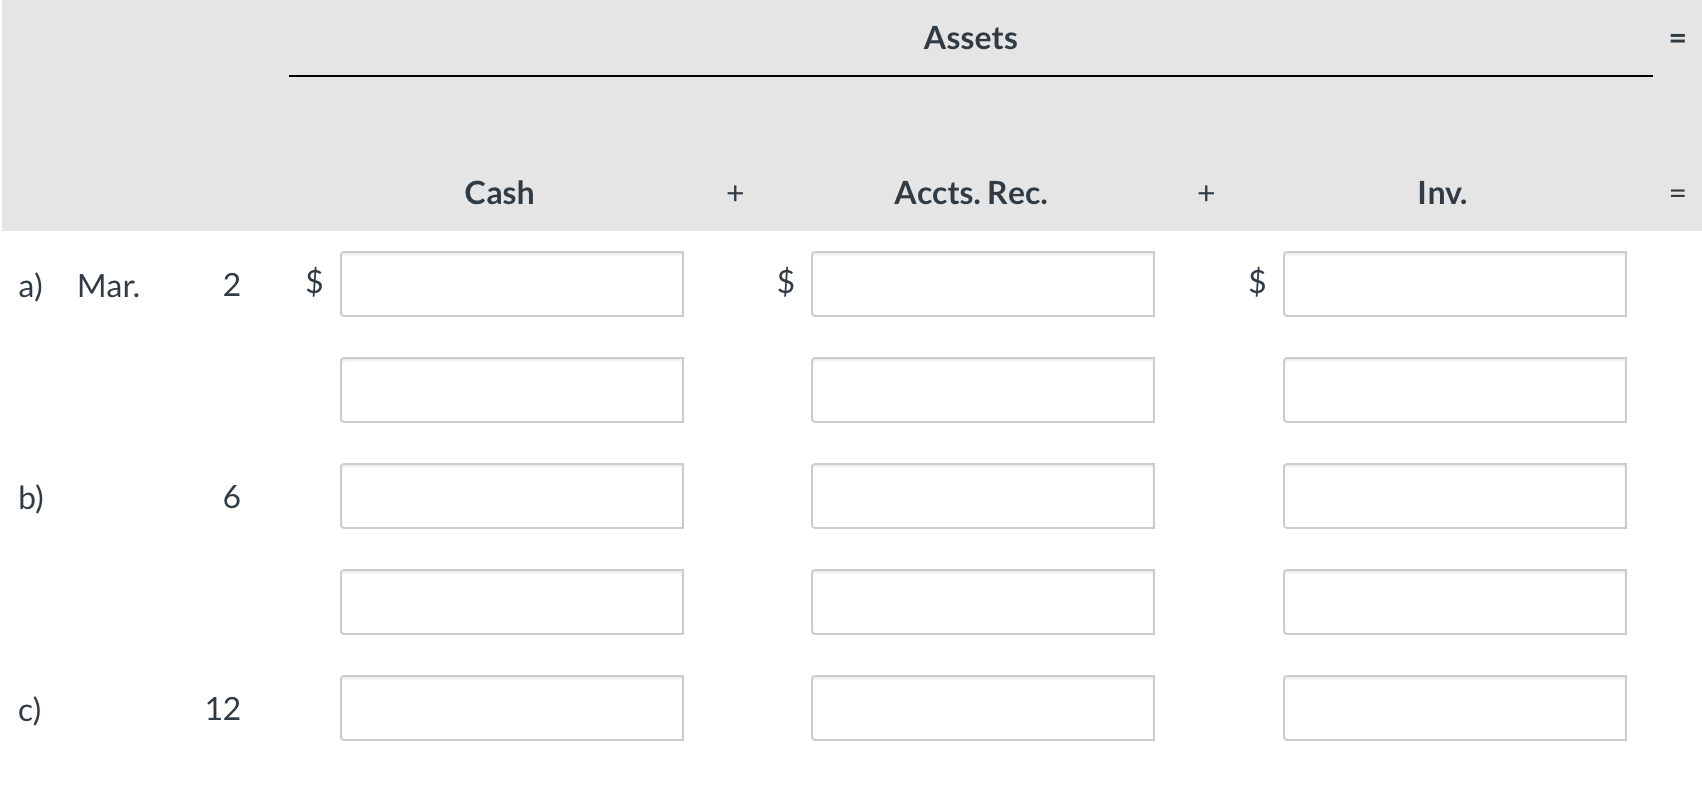Select the second Inv. box under entry b)
This screenshot has height=798, width=1702.
click(1454, 601)
